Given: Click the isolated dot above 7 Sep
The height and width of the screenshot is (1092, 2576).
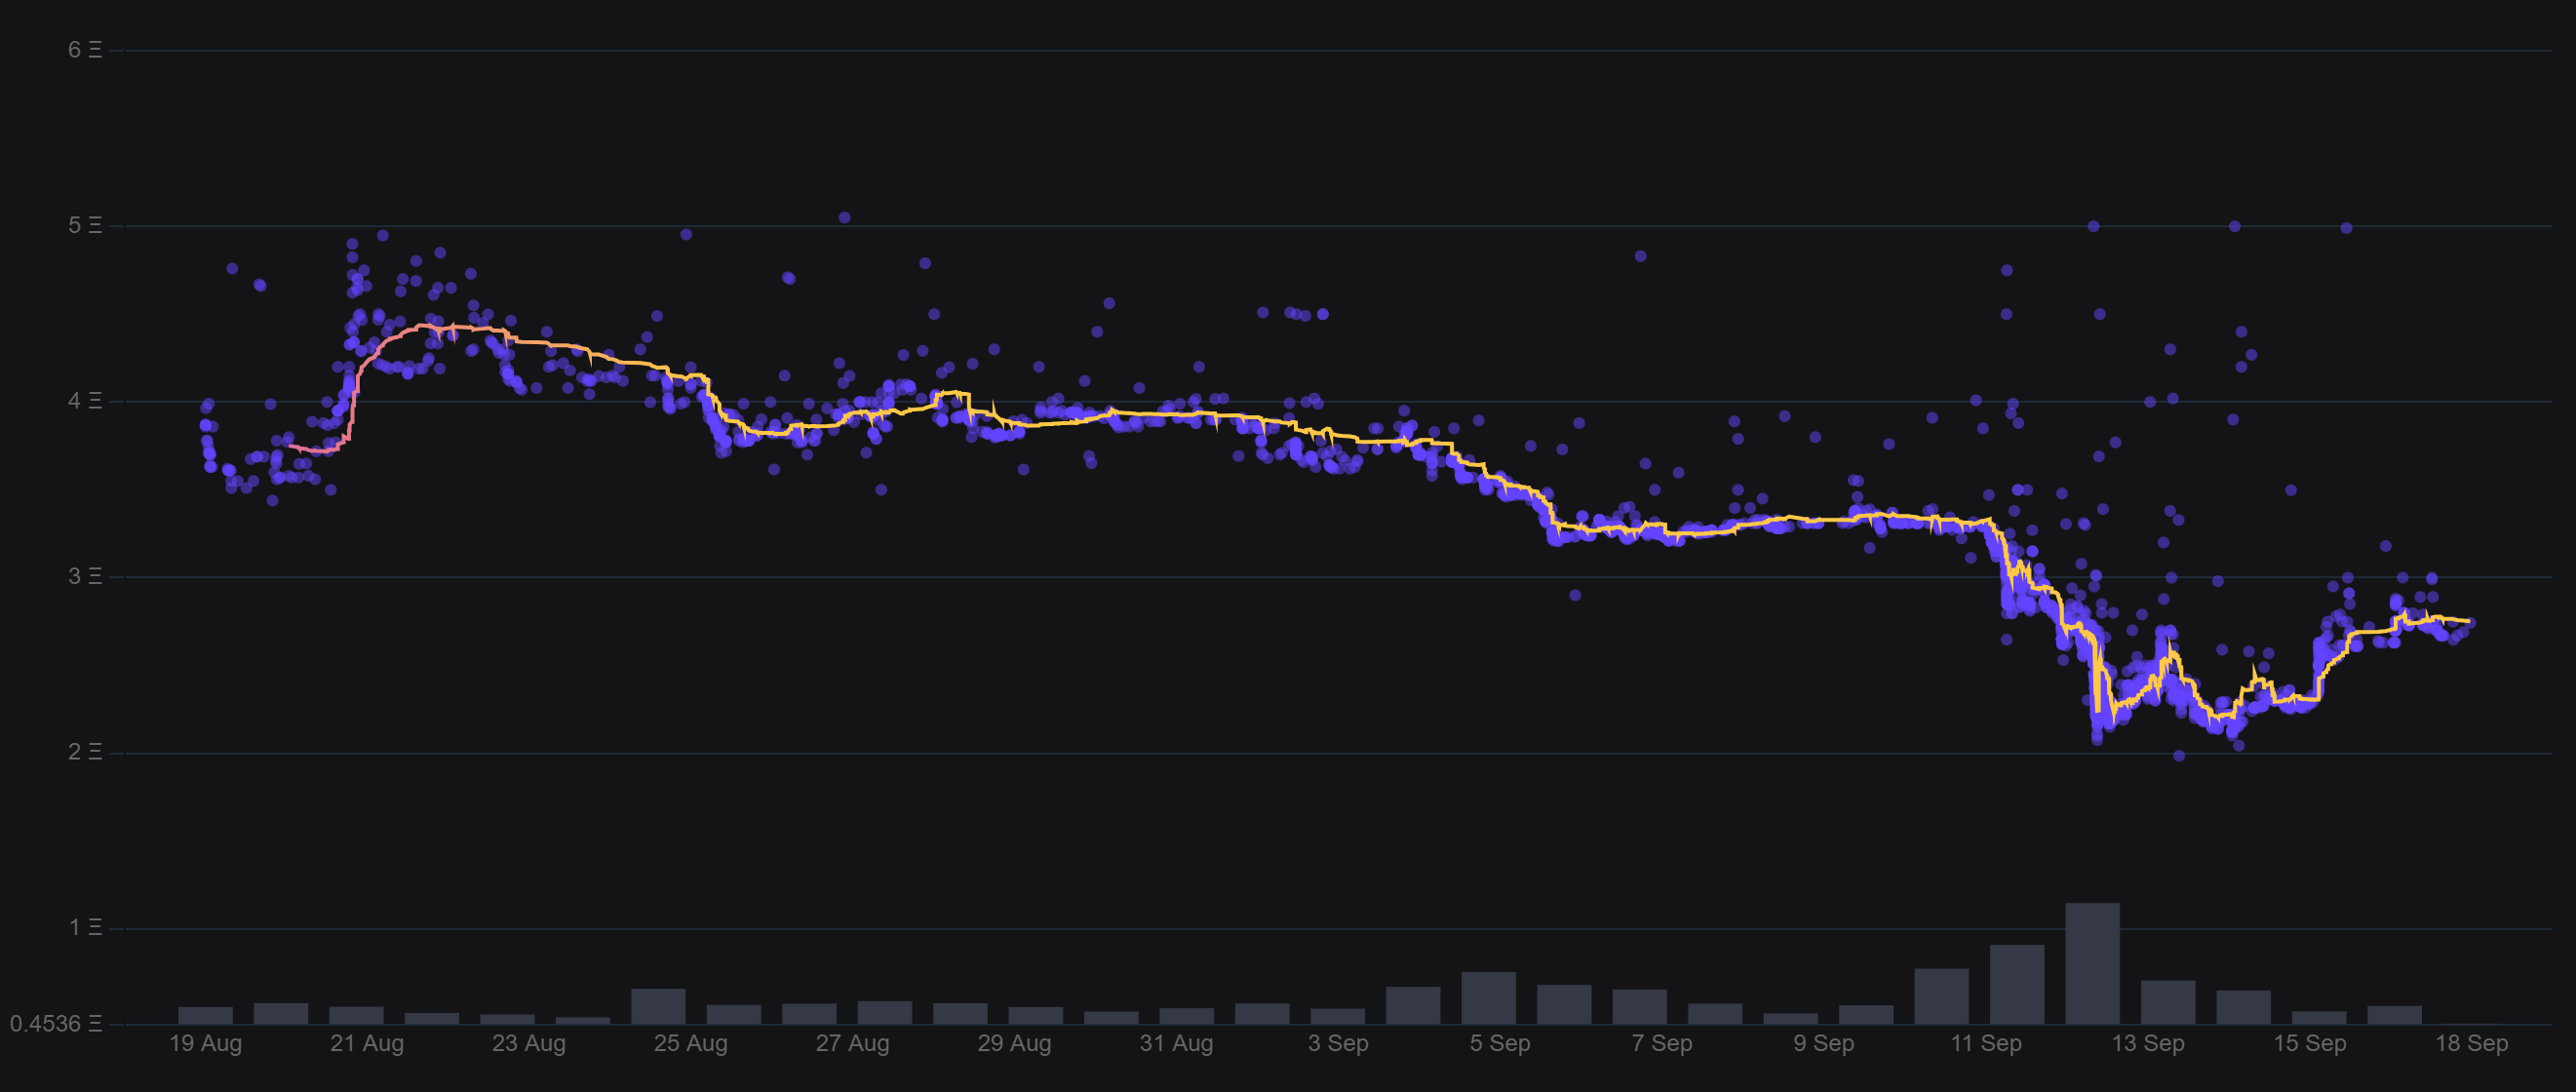Looking at the screenshot, I should (x=1640, y=256).
